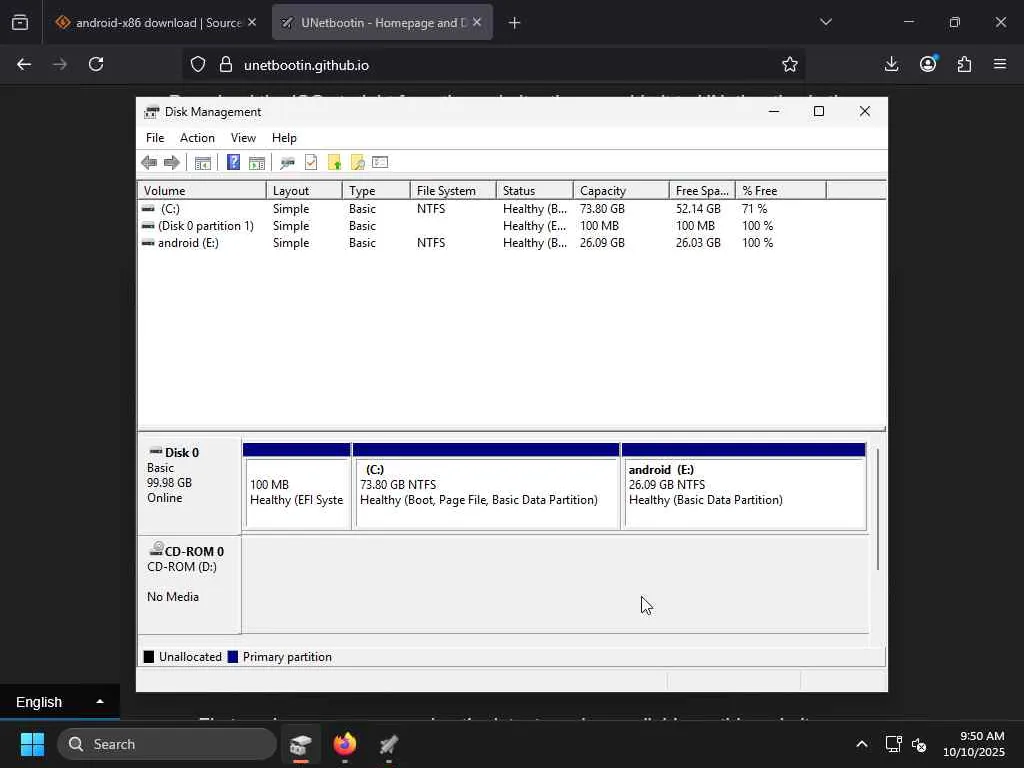Viewport: 1024px width, 768px height.
Task: Close the UNetbootin browser tab
Action: click(x=477, y=22)
